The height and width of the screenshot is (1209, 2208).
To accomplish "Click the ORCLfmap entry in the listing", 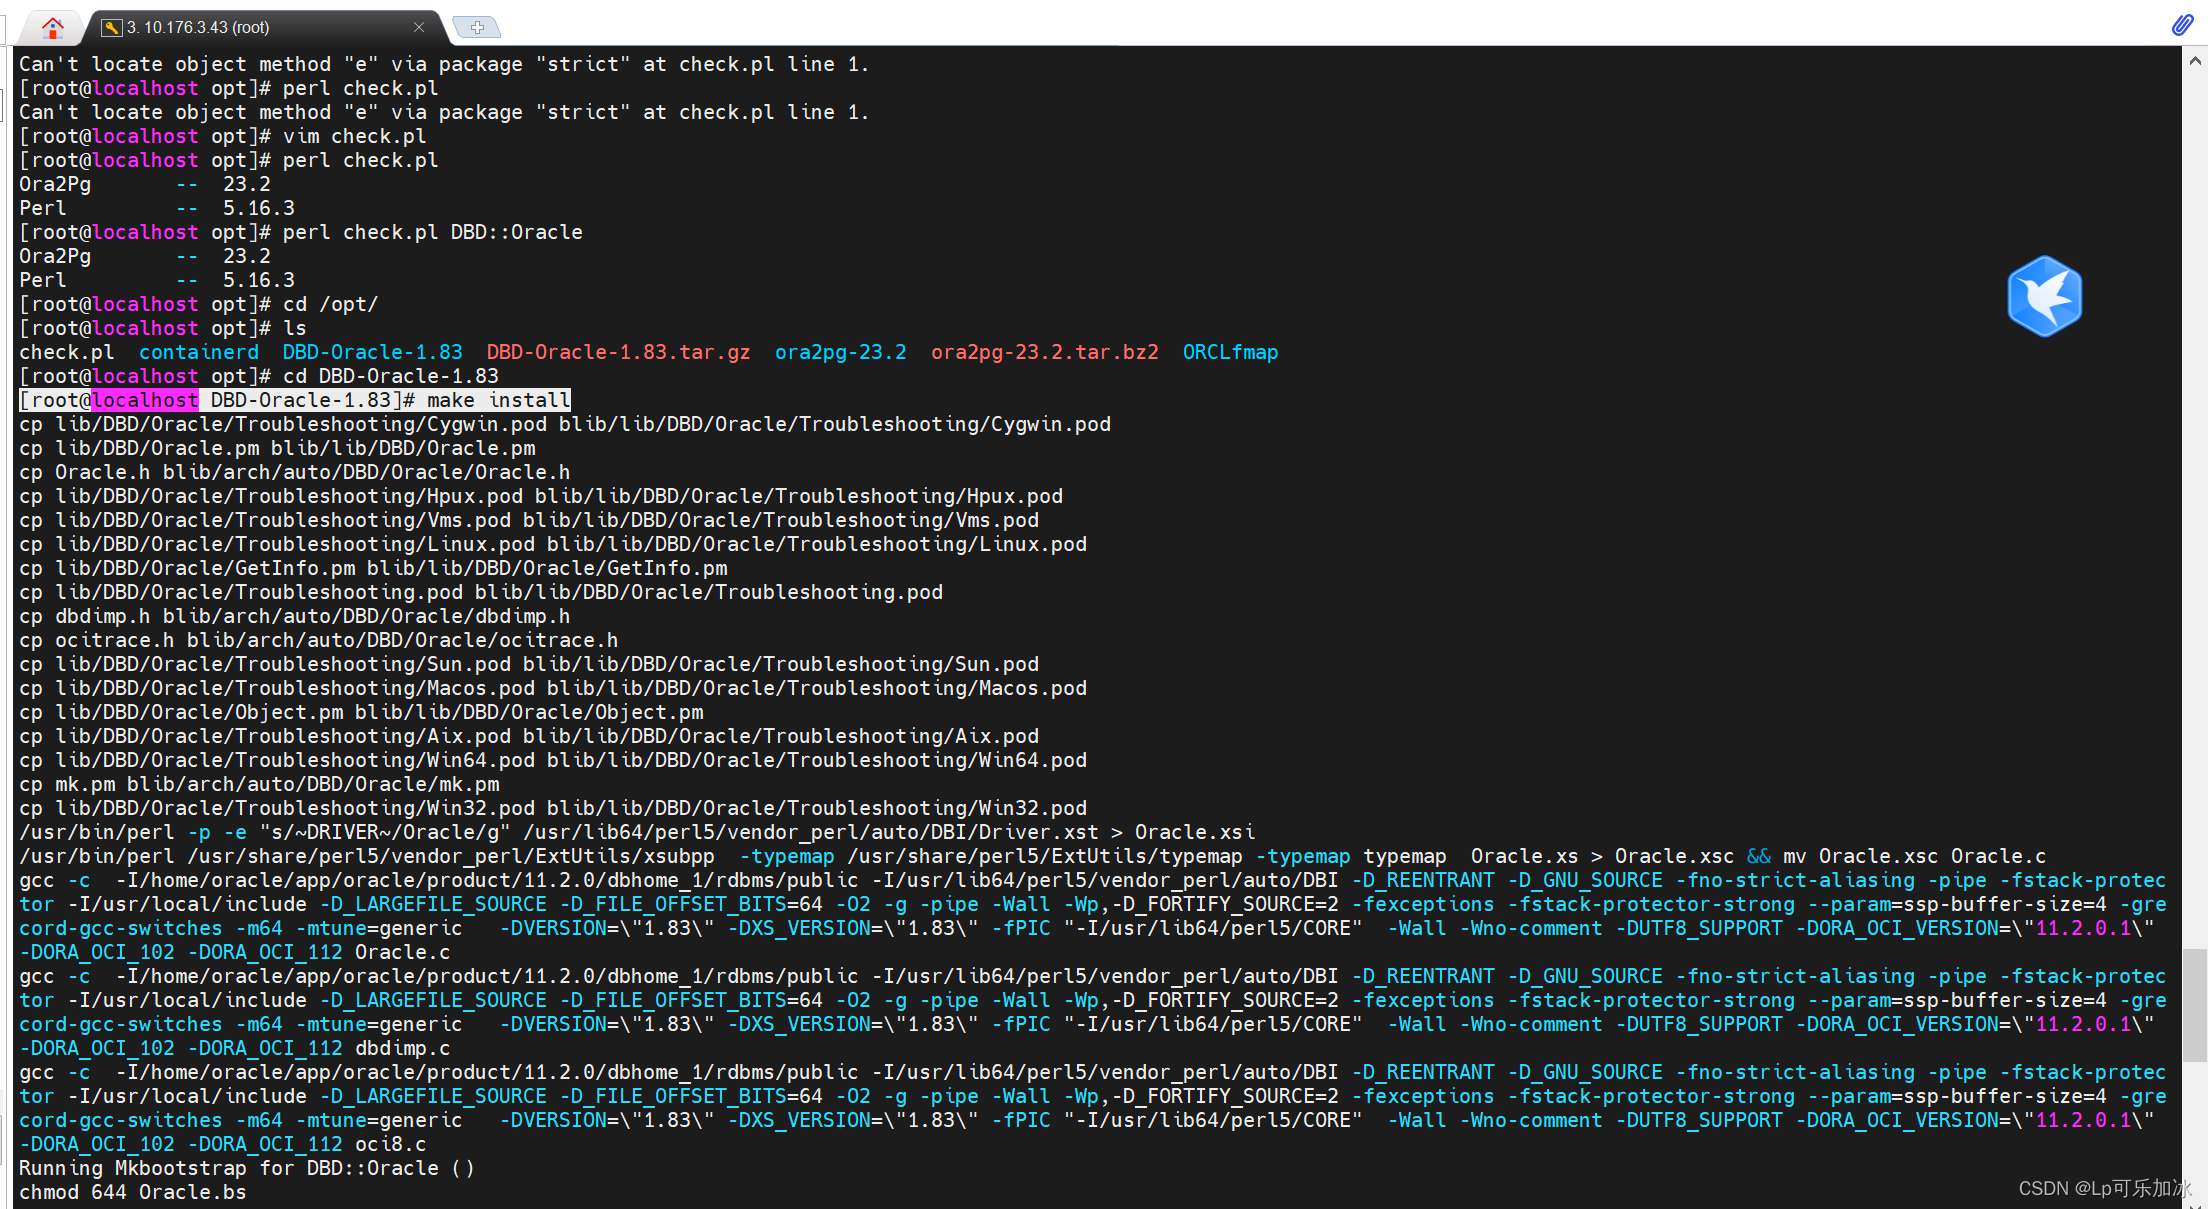I will point(1230,352).
